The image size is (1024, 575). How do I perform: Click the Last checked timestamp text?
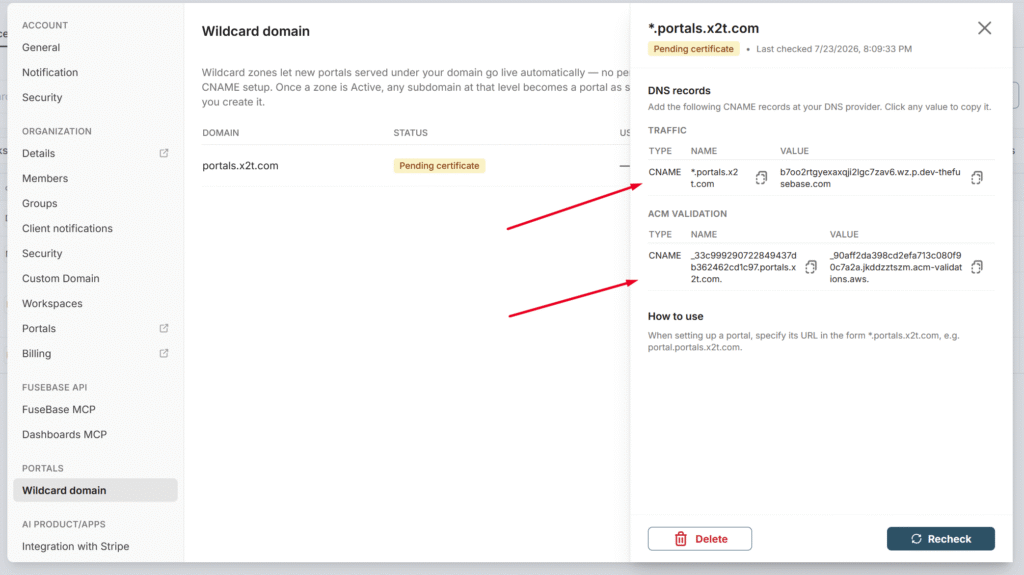(x=834, y=49)
